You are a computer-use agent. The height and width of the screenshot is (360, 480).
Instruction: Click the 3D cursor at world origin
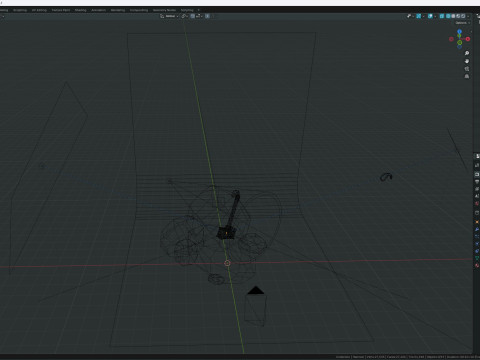[227, 263]
